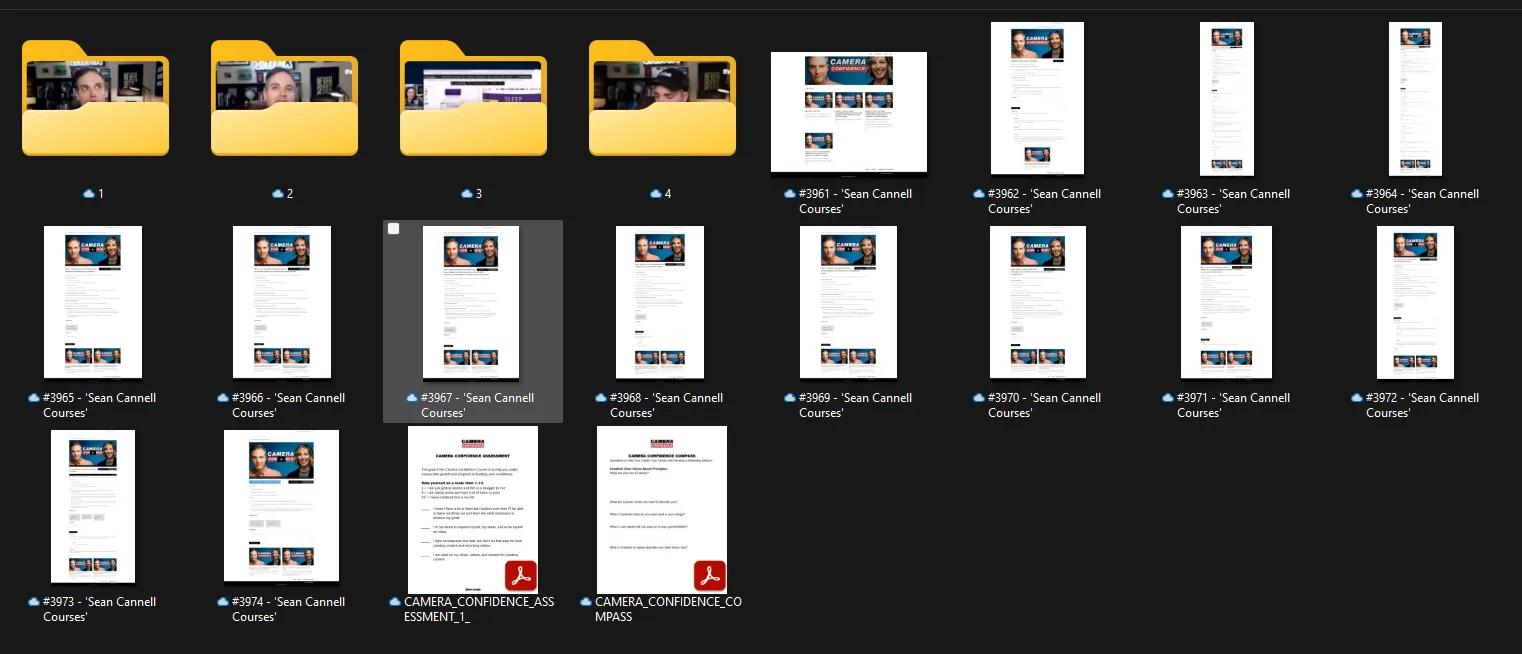Select the #3973 Sean Cannell Courses thumbnail
The image size is (1522, 654).
coord(93,506)
